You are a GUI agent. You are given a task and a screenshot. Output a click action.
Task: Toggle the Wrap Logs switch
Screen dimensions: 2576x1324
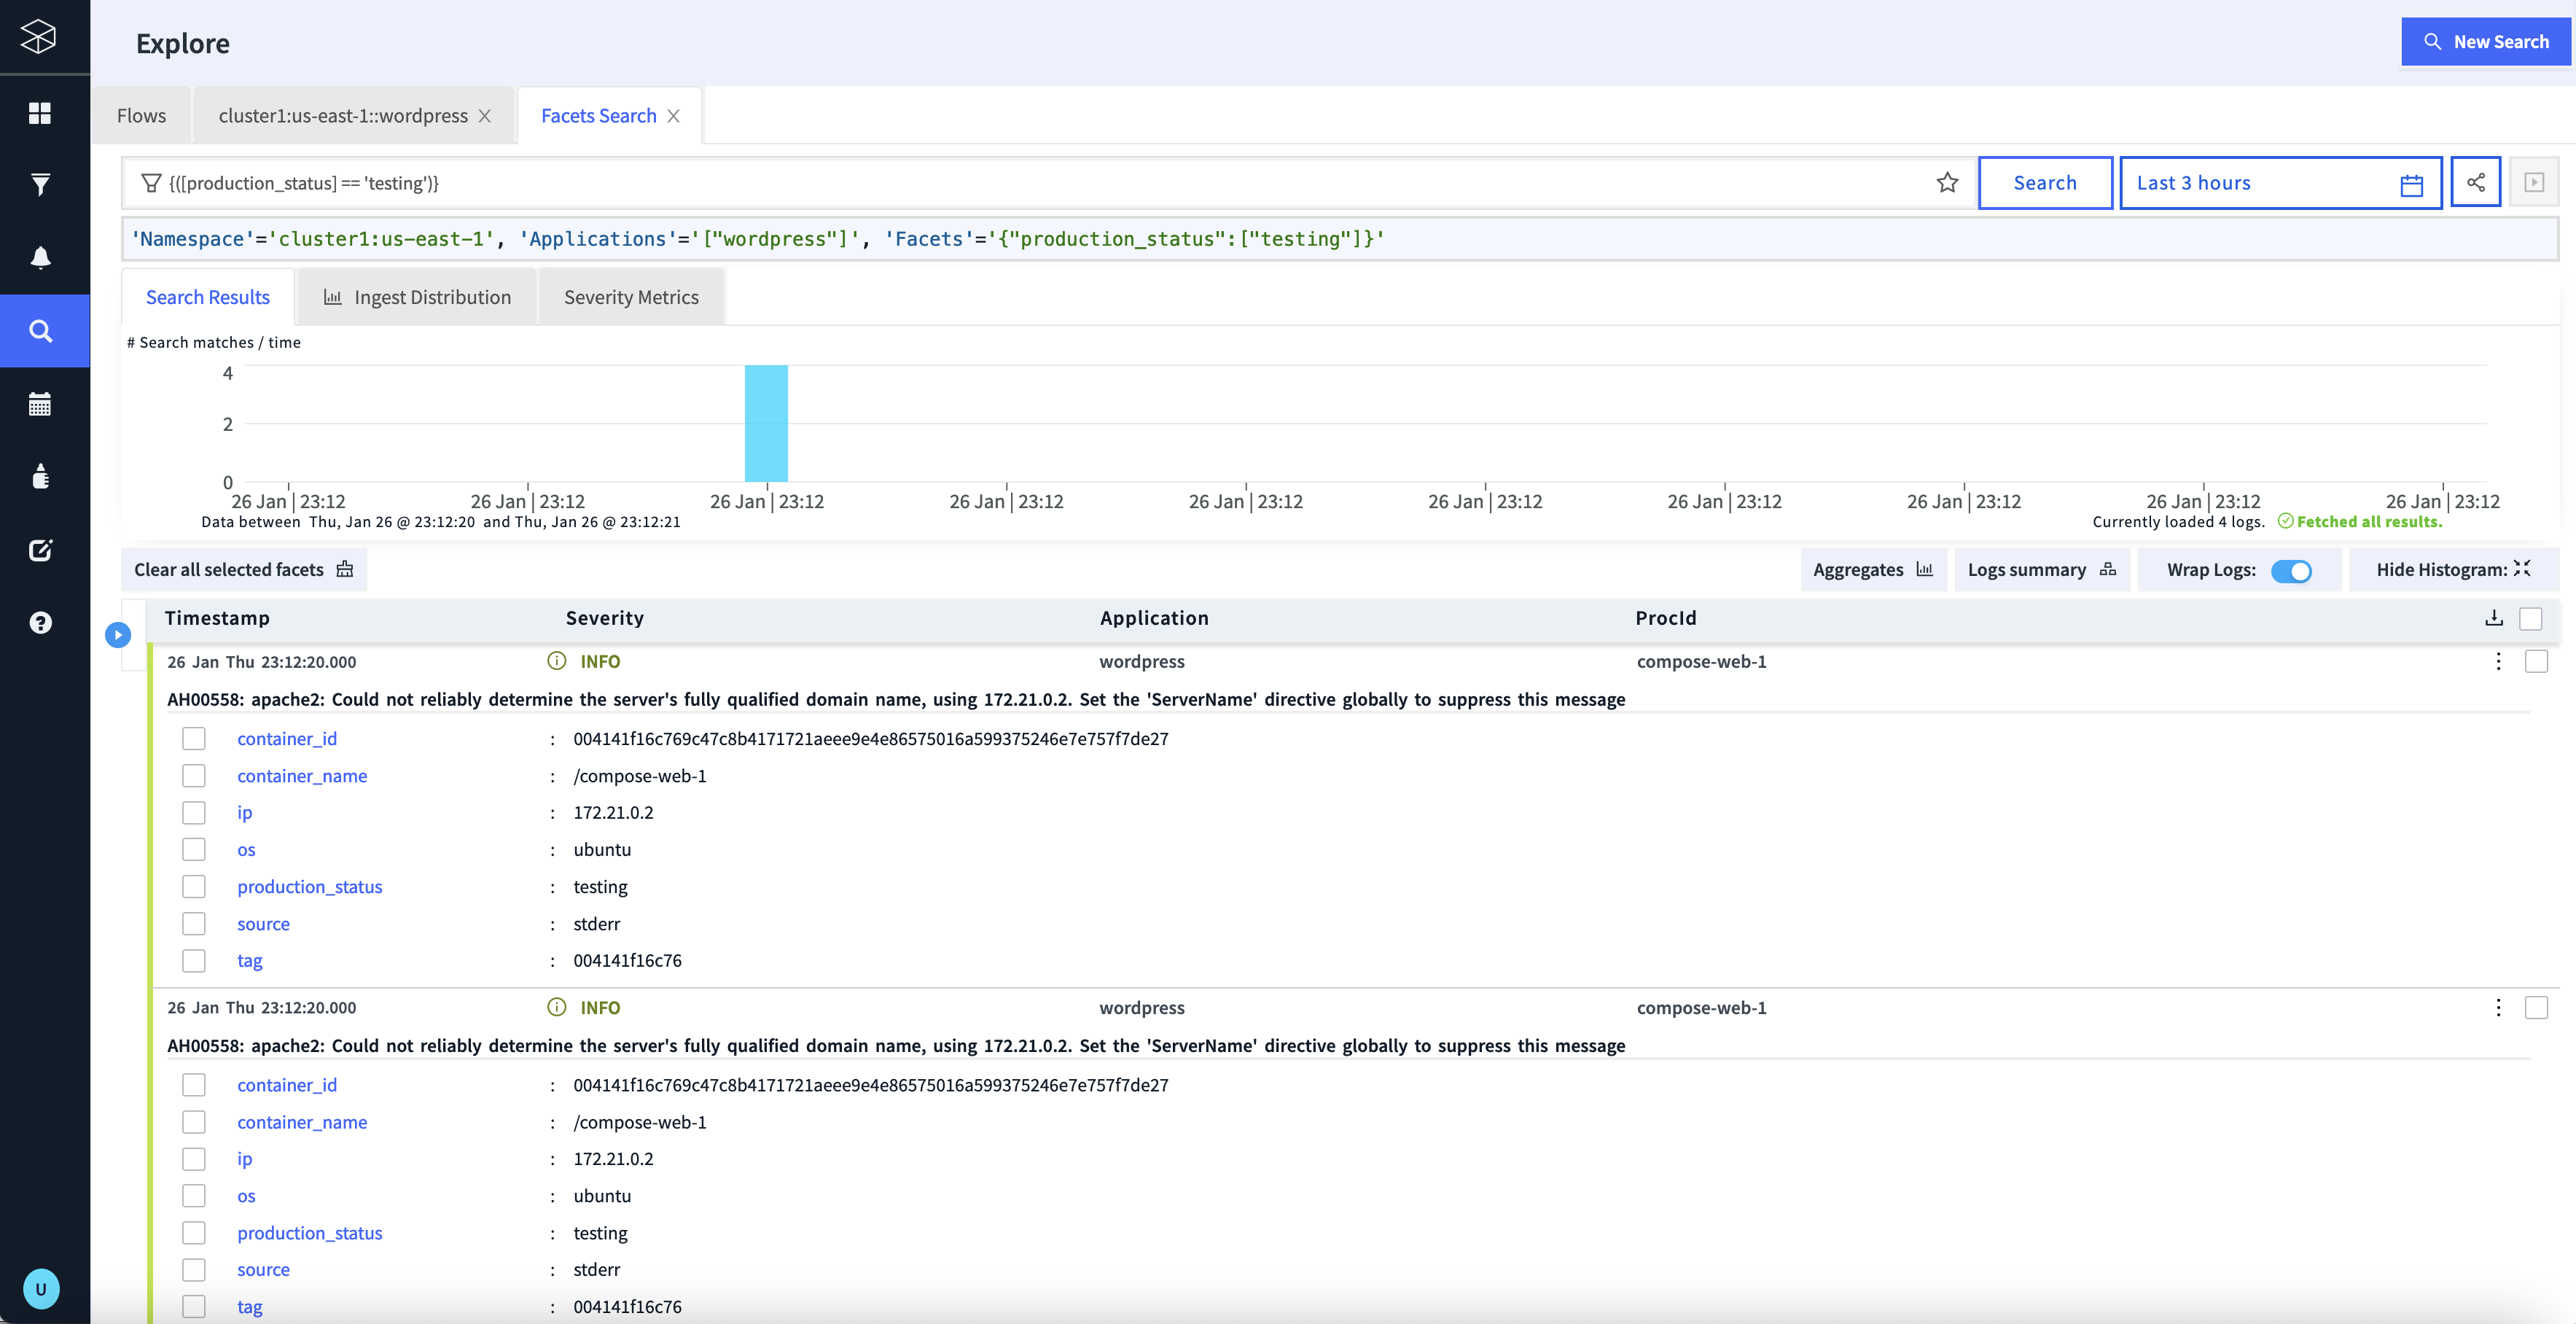coord(2291,570)
